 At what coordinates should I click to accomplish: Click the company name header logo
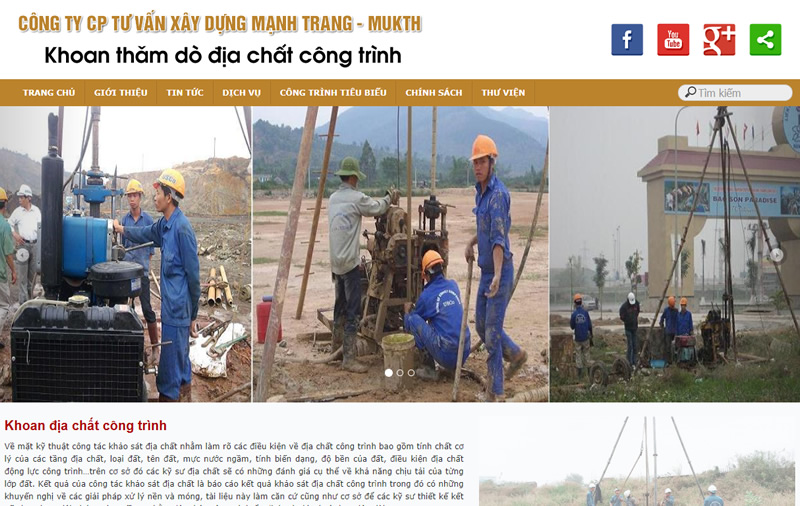tap(220, 23)
